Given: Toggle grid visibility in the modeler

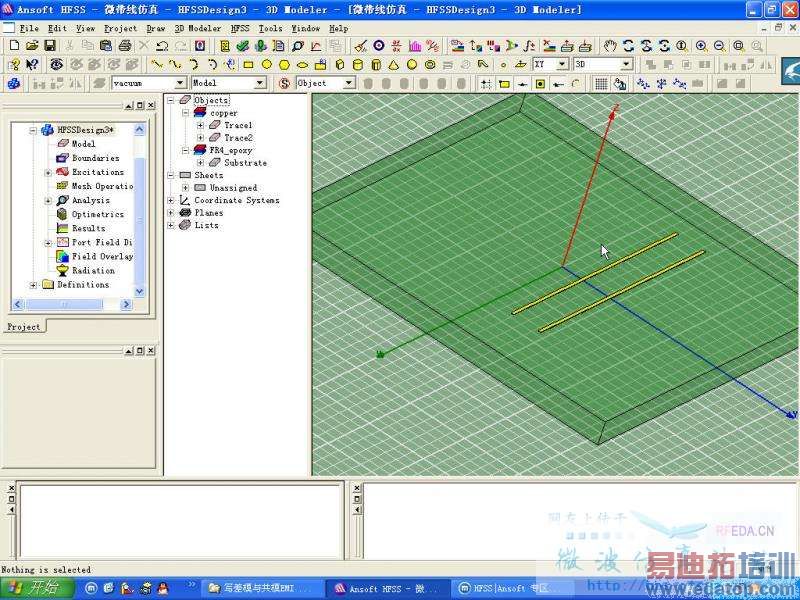Looking at the screenshot, I should [x=602, y=84].
